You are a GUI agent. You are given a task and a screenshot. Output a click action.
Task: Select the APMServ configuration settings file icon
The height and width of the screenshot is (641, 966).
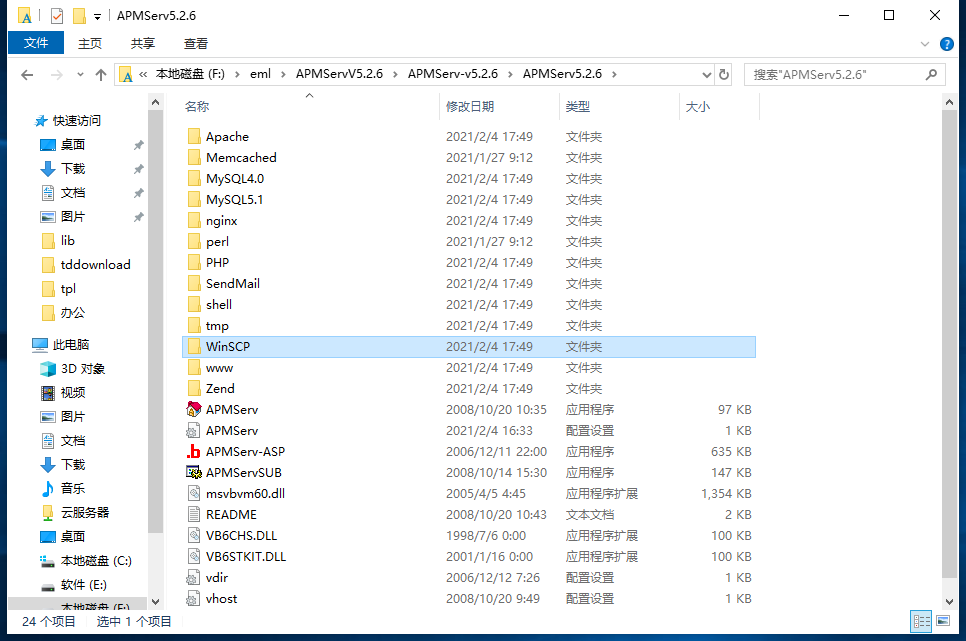tap(193, 430)
